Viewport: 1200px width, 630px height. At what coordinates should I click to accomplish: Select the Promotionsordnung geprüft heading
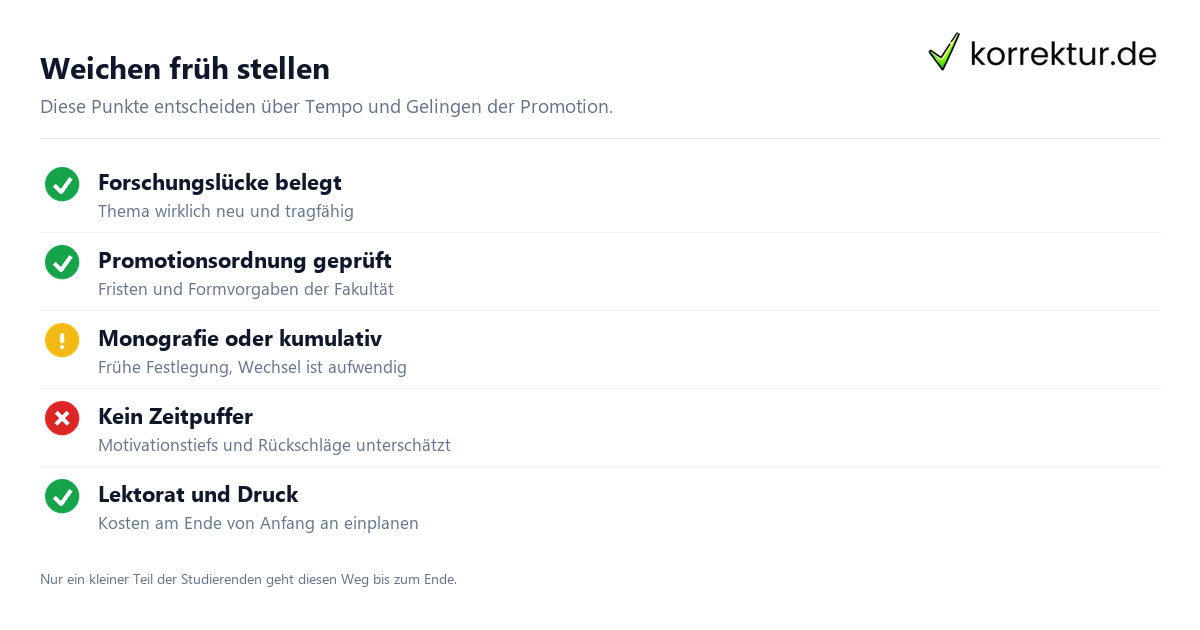(245, 261)
